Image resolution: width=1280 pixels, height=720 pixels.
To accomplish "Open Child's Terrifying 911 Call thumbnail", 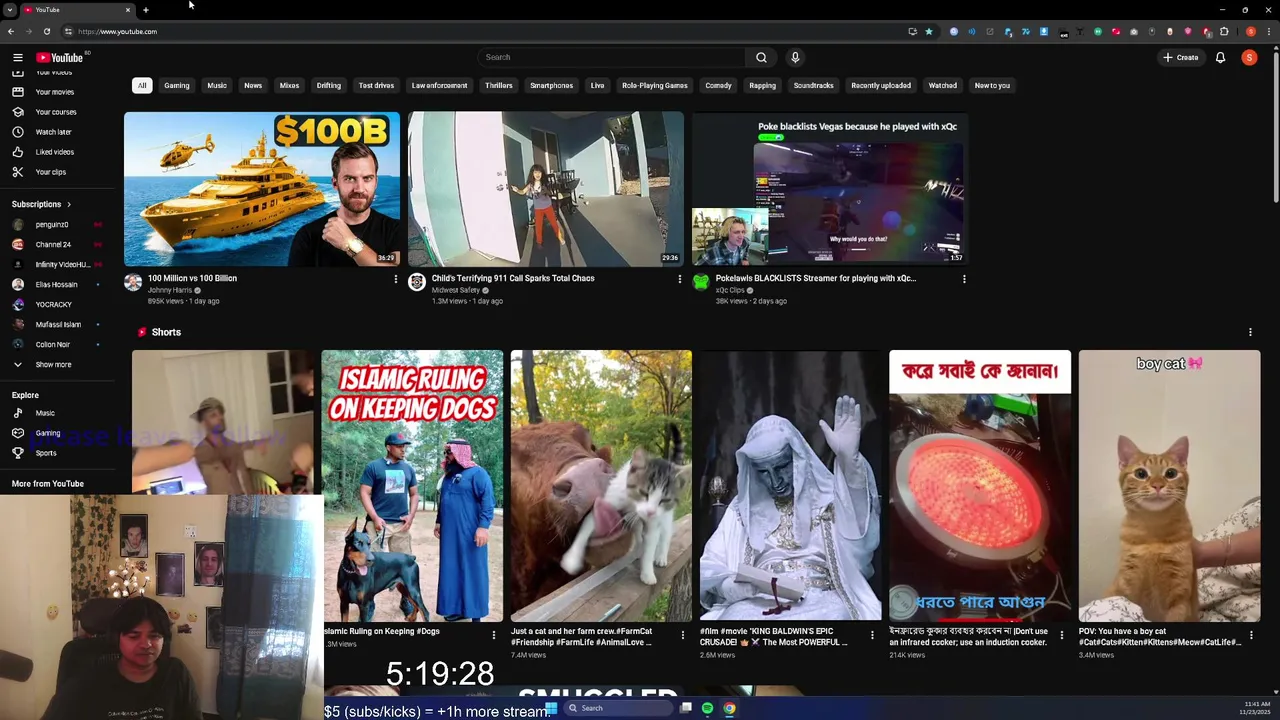I will coord(546,189).
